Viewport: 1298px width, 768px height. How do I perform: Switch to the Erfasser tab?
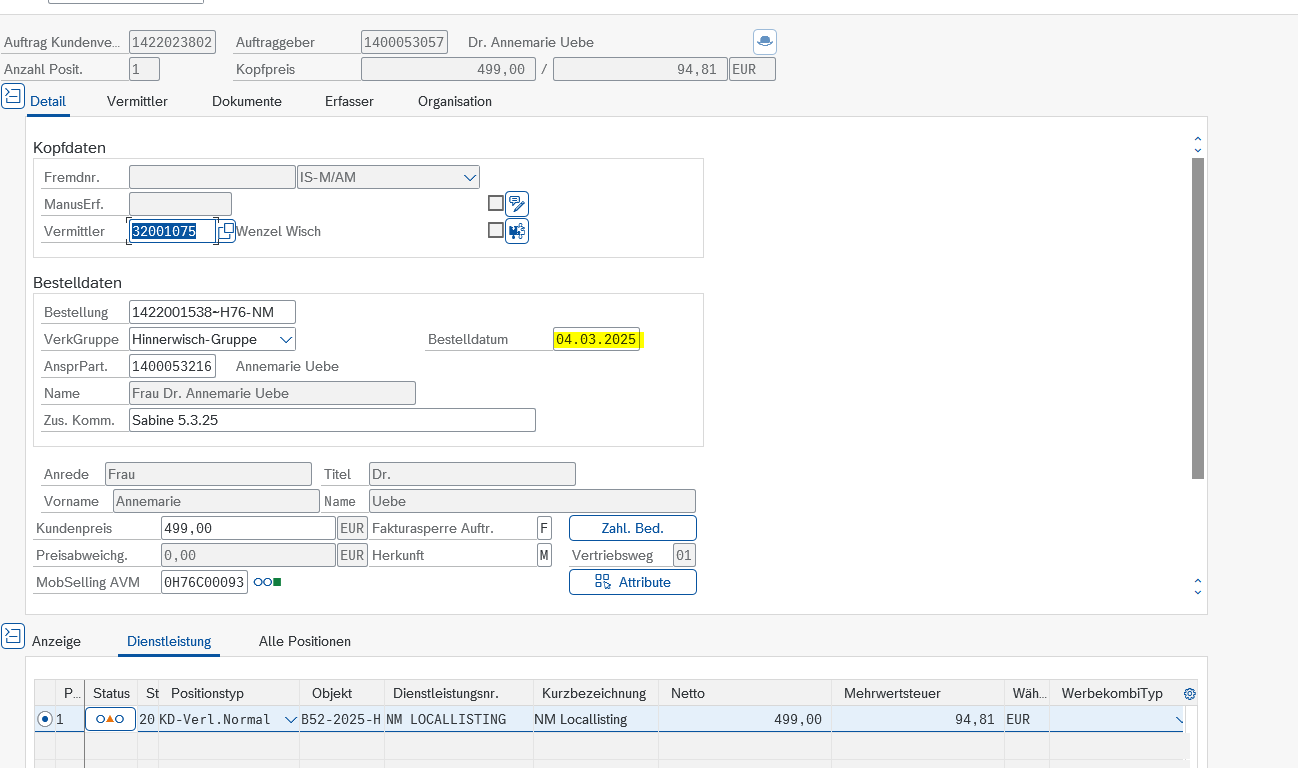tap(349, 101)
